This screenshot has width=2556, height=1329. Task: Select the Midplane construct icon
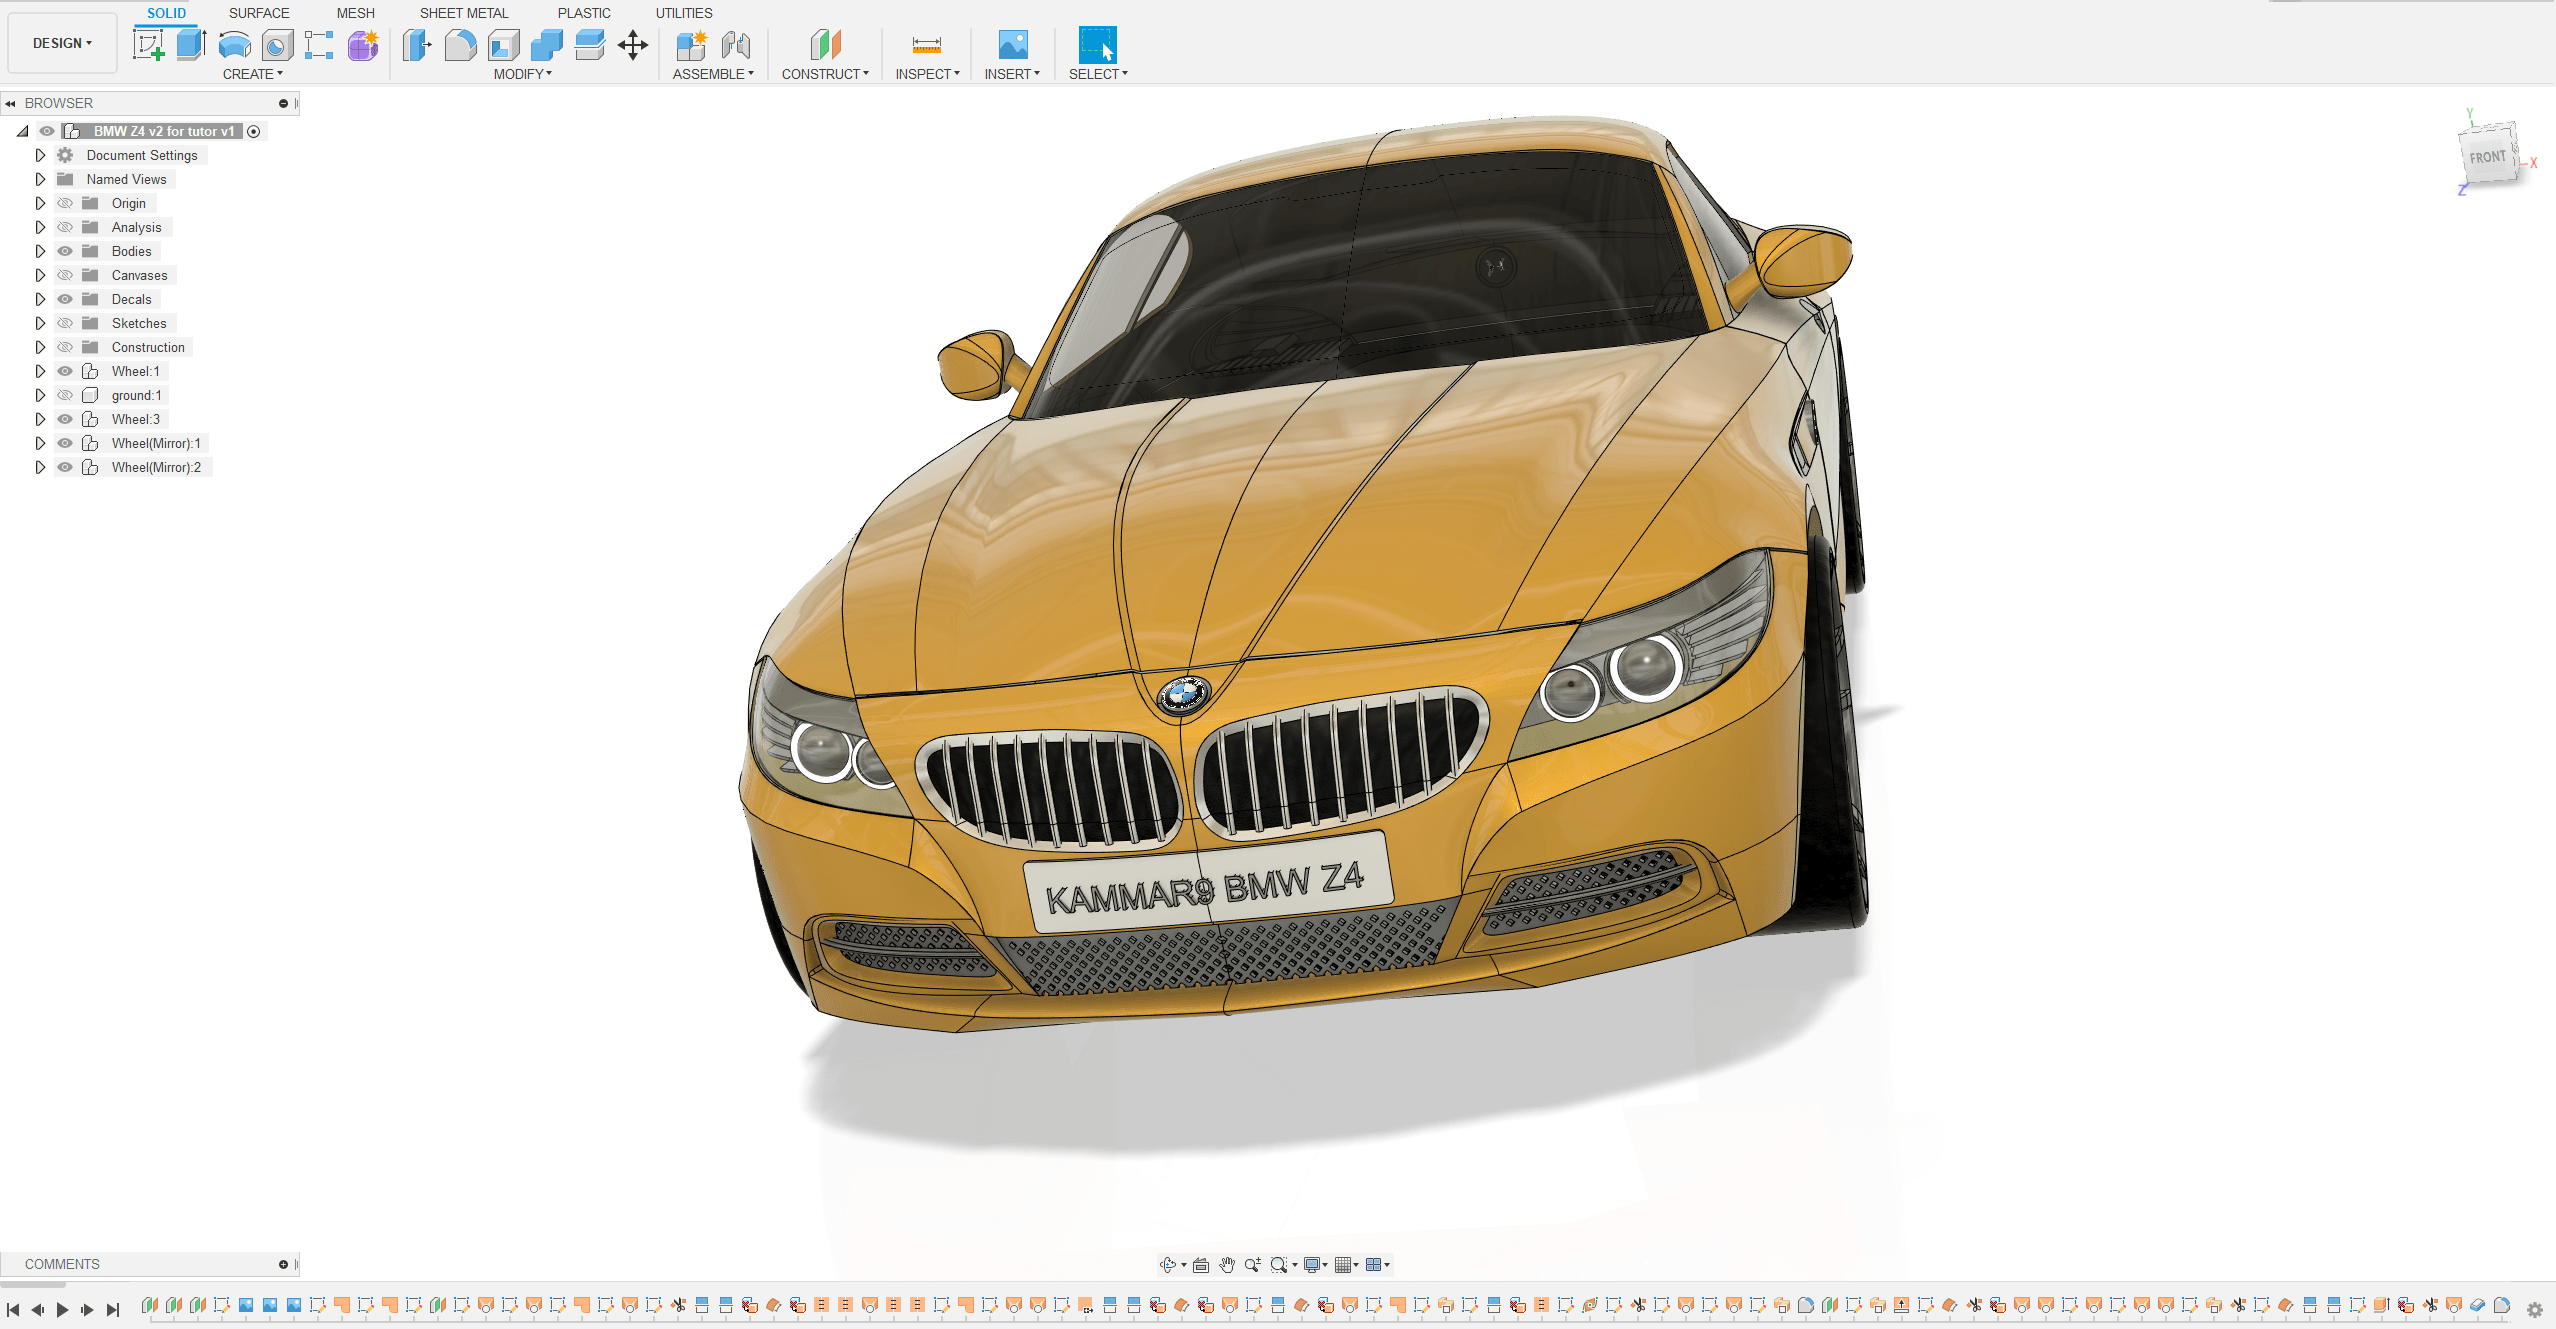tap(825, 45)
